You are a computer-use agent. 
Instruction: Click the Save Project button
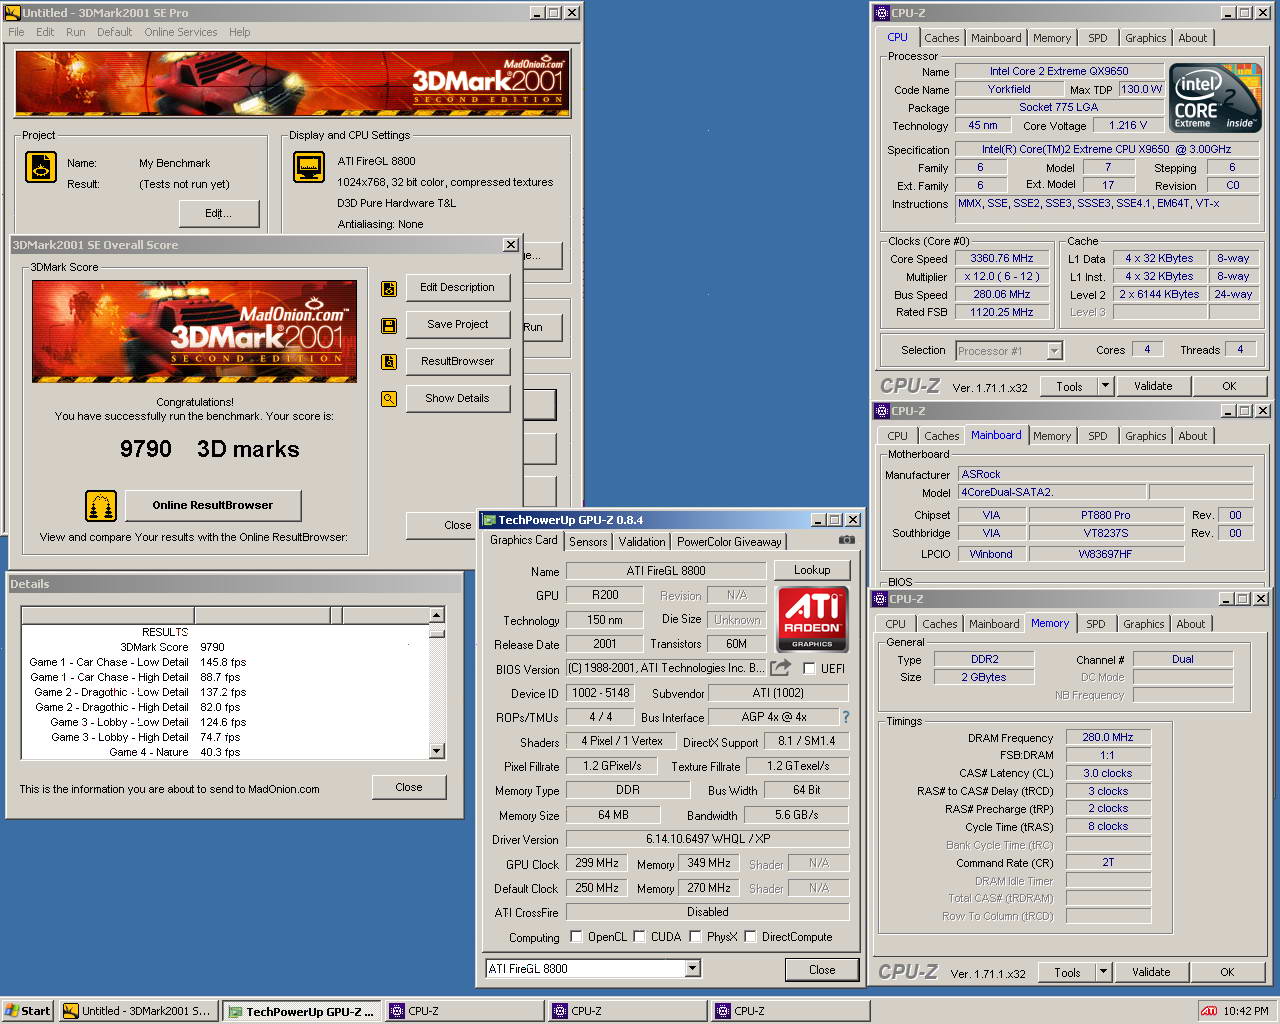(457, 324)
